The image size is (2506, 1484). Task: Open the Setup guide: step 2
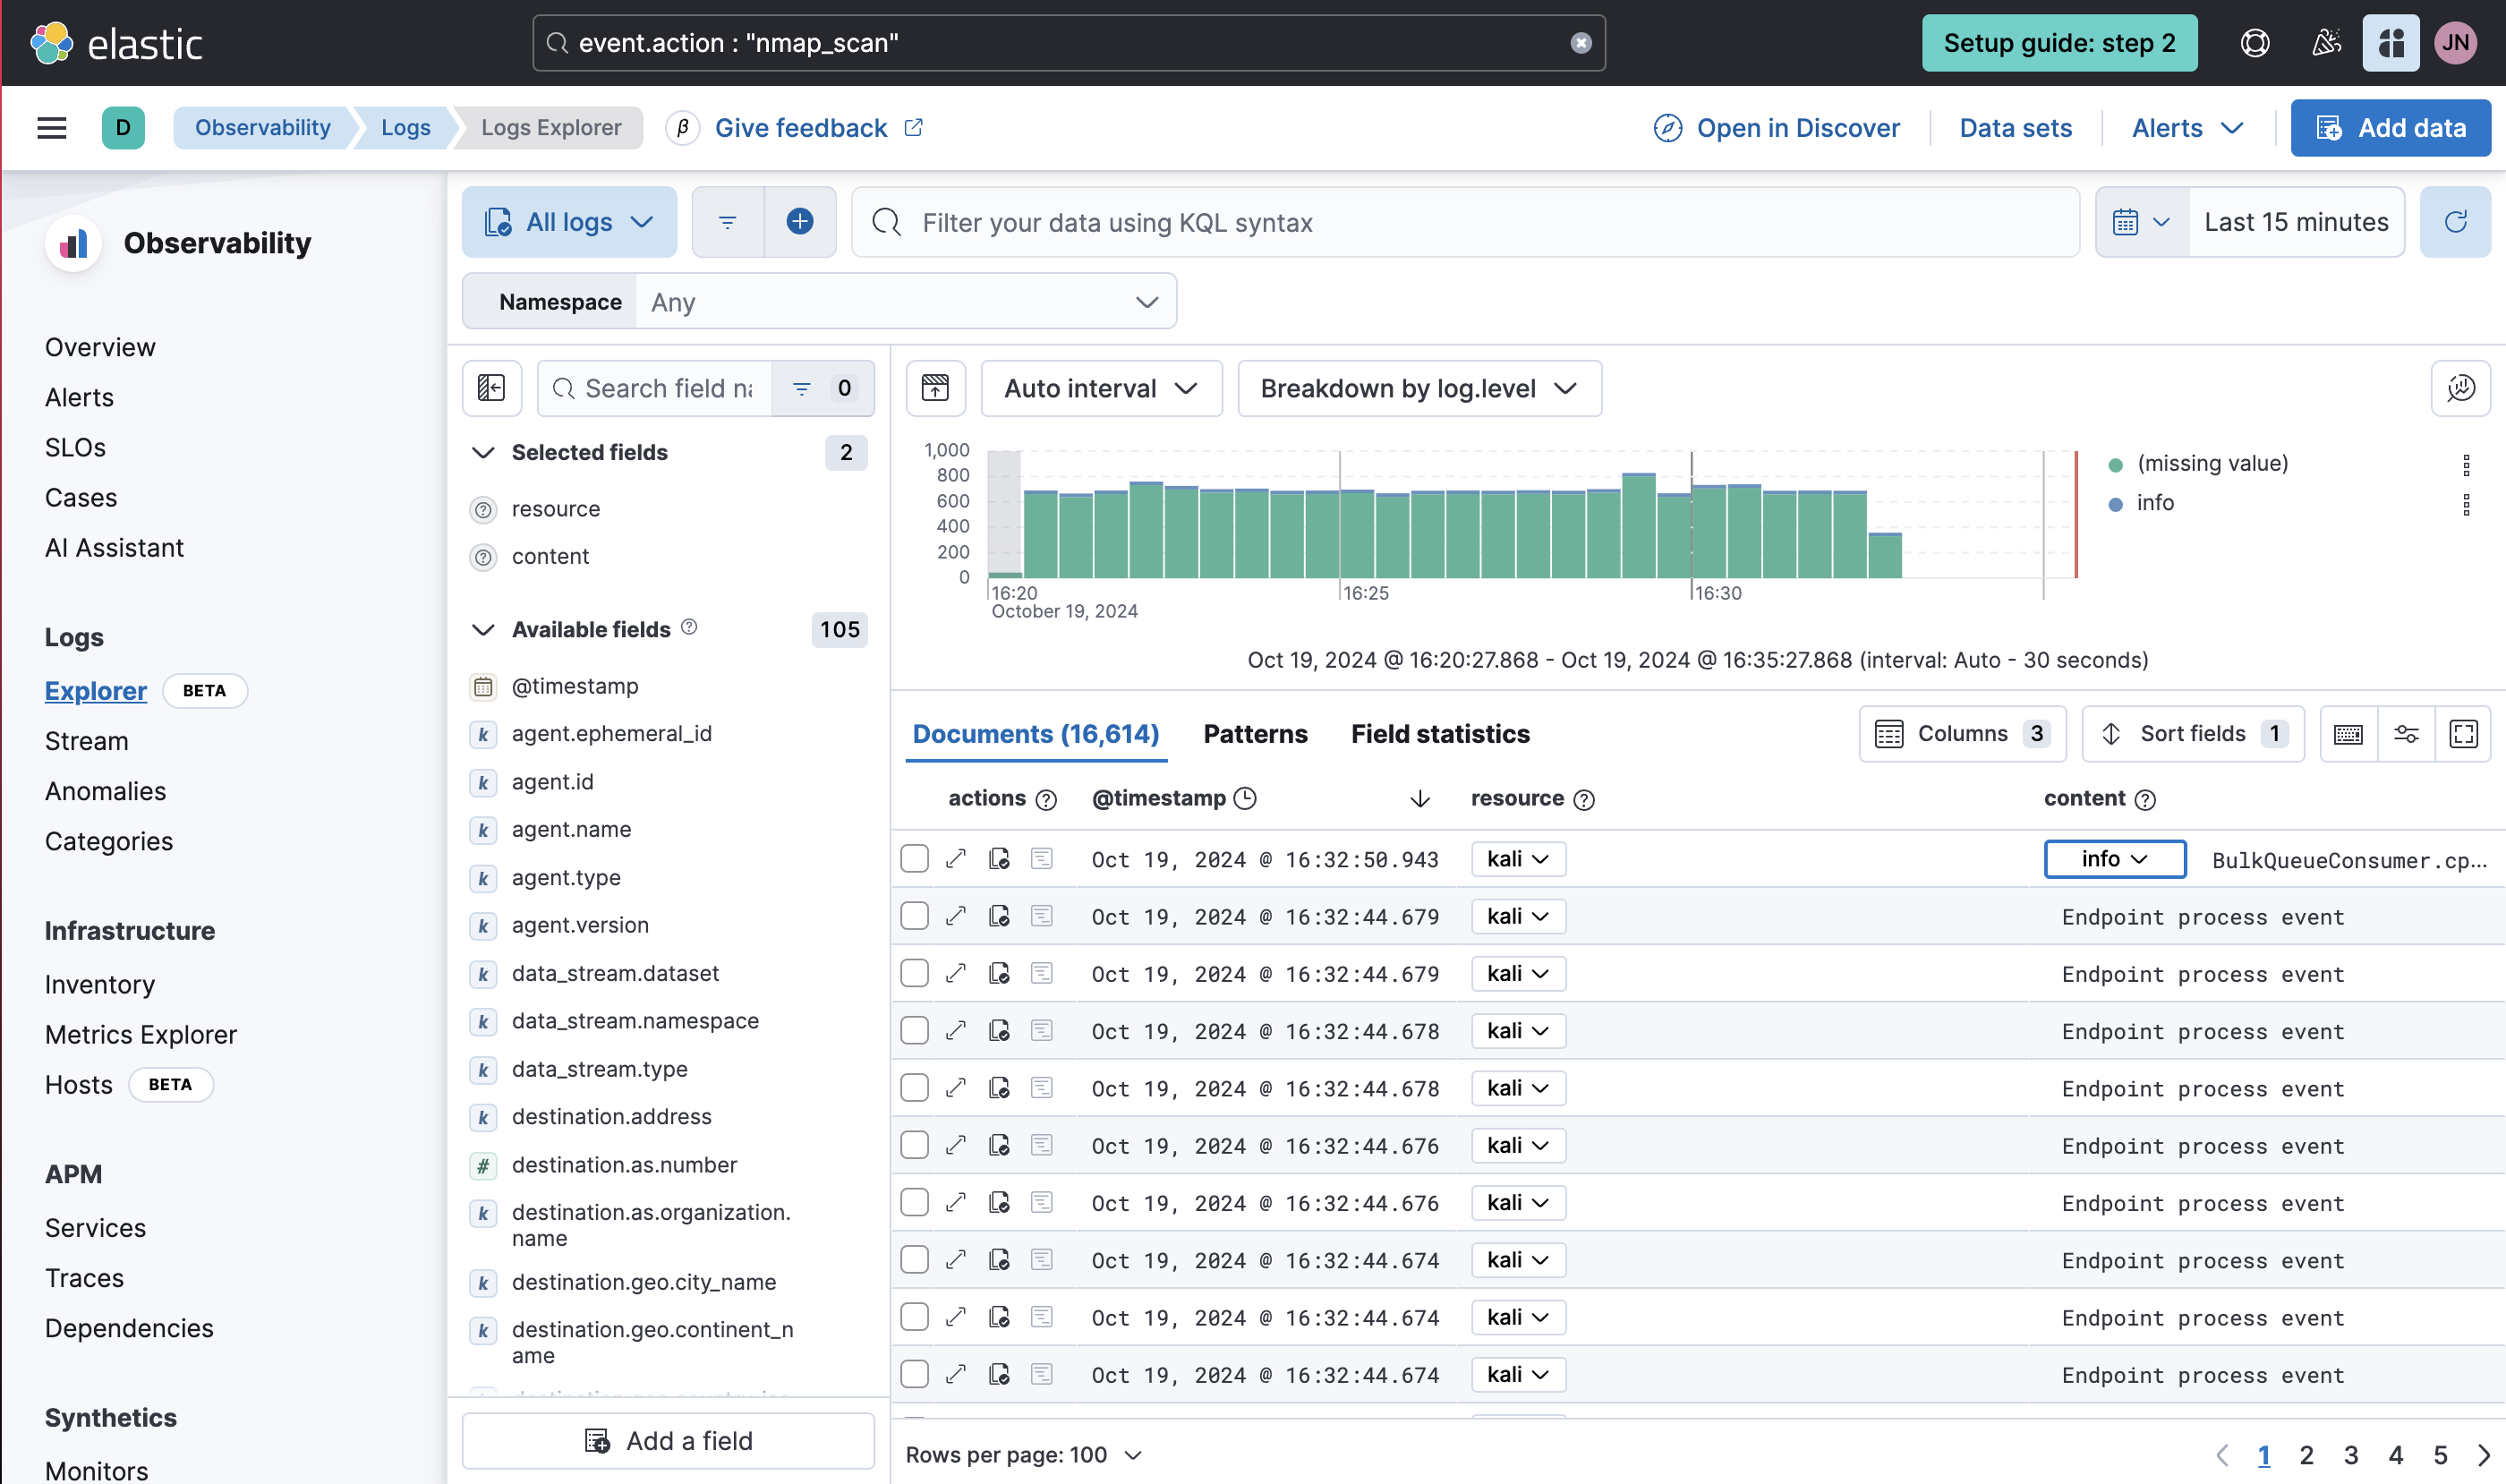(x=2059, y=43)
